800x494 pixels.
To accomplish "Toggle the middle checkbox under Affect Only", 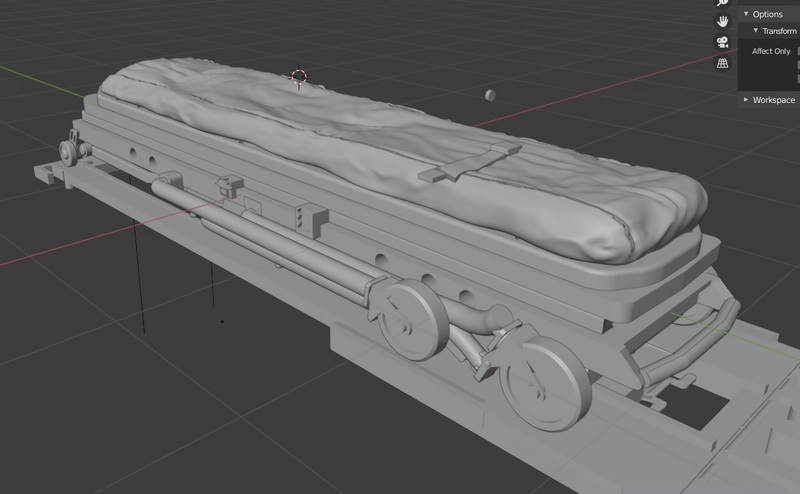I will [x=797, y=64].
